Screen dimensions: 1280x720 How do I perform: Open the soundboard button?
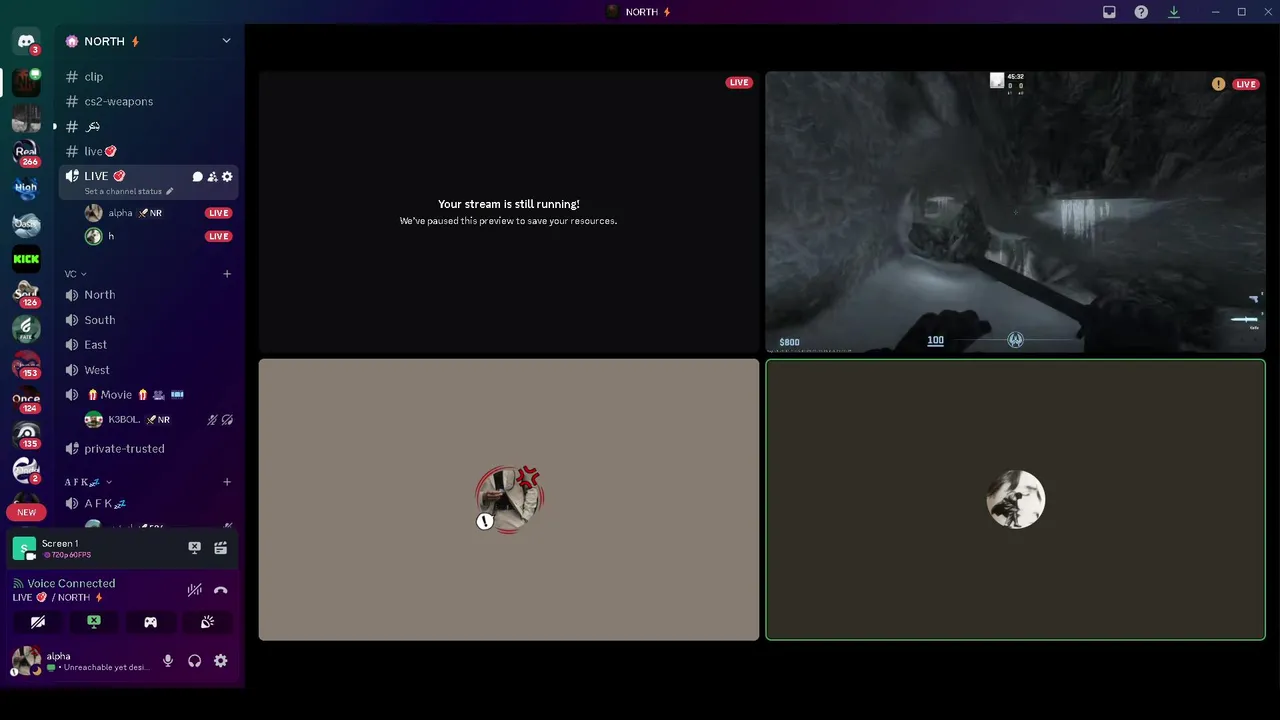click(x=207, y=622)
